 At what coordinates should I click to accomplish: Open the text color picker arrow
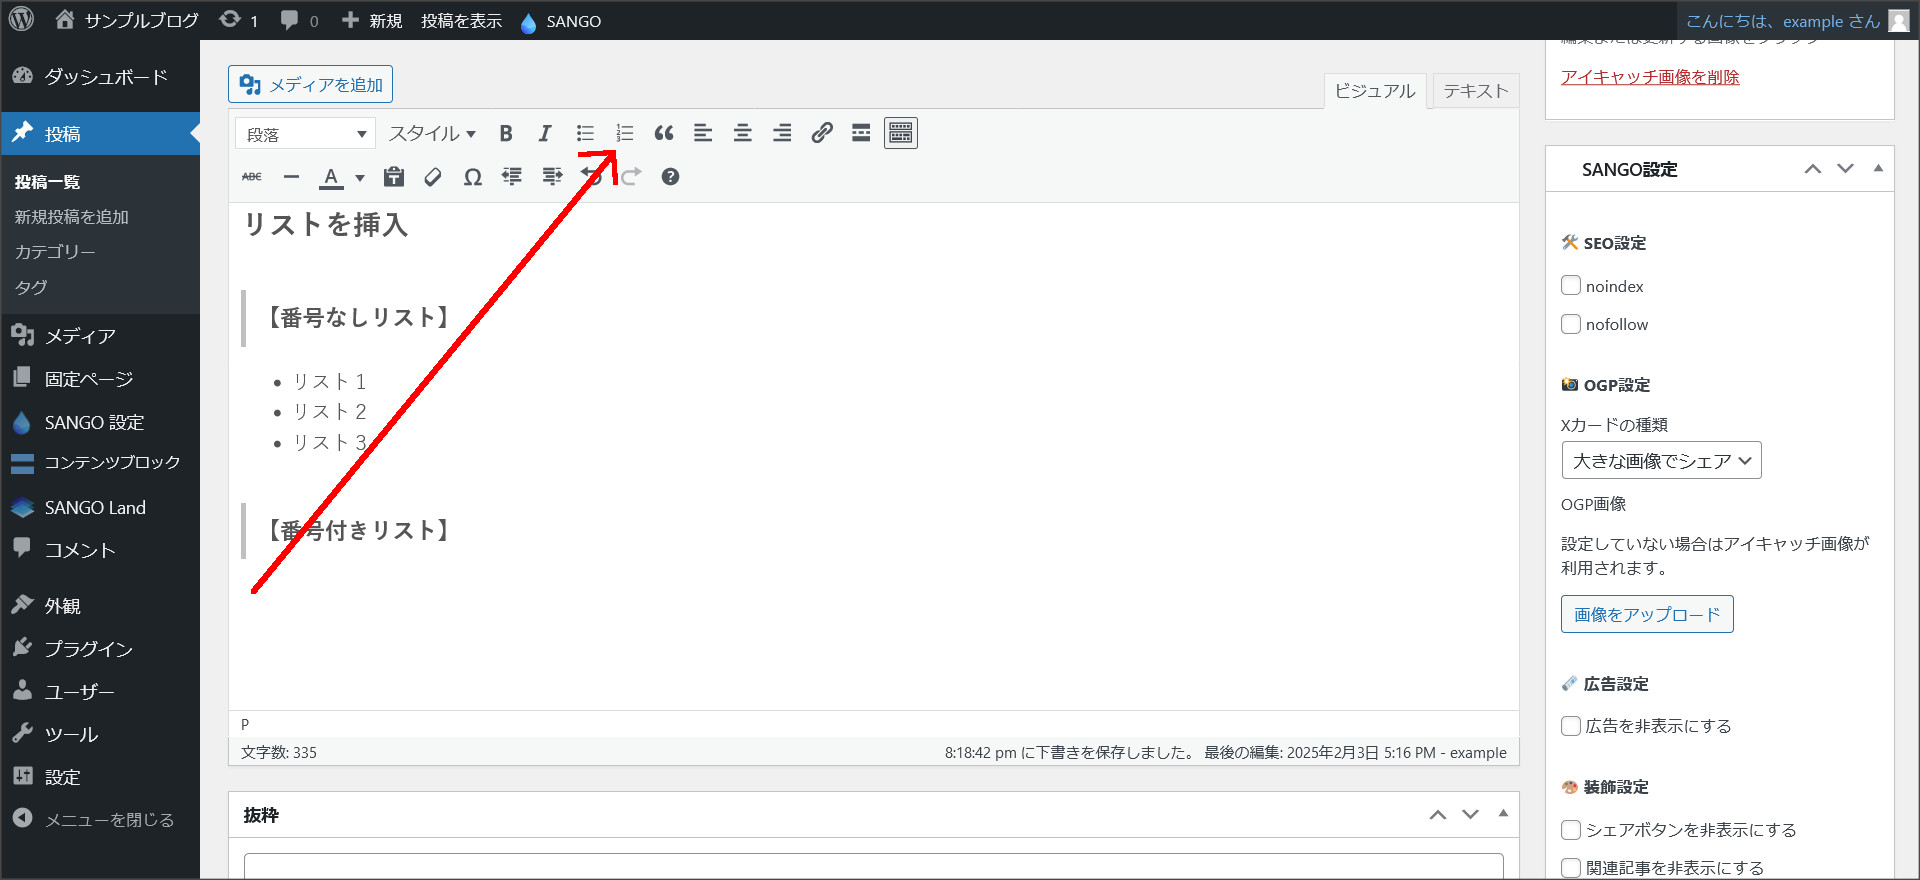click(360, 178)
